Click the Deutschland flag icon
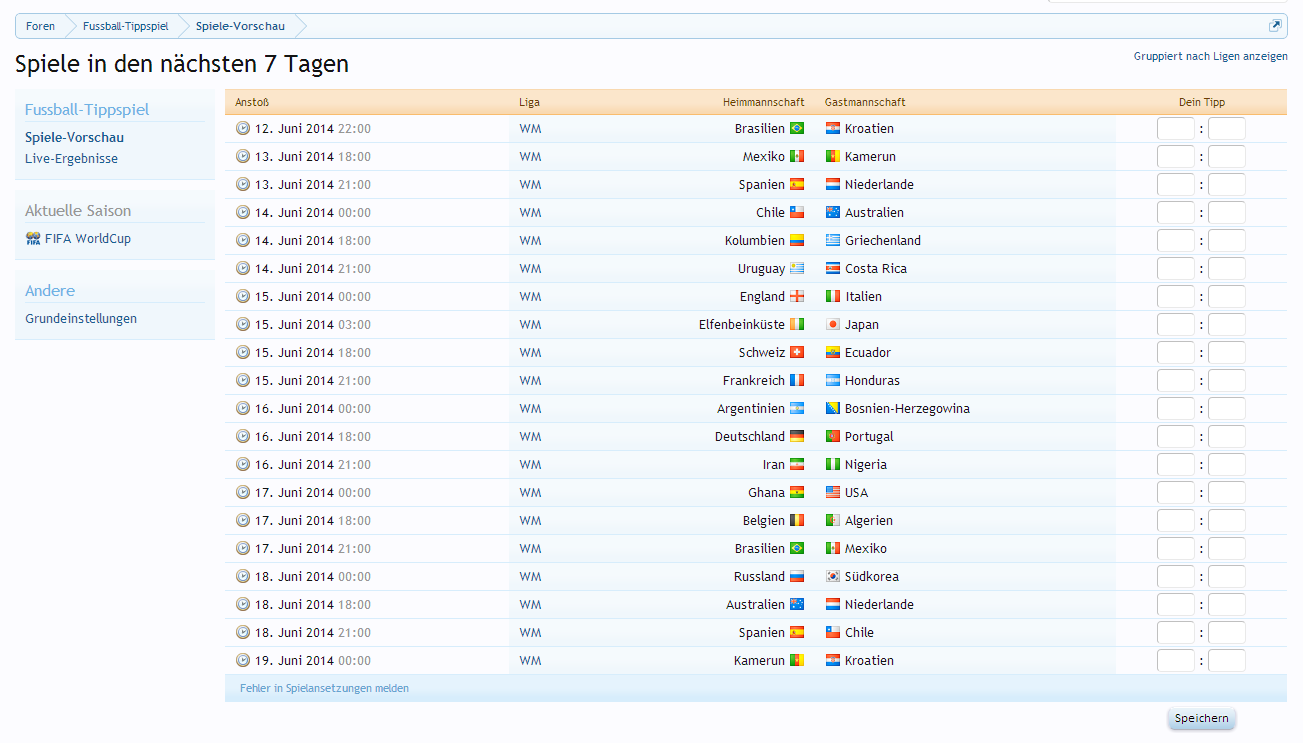The height and width of the screenshot is (743, 1303). tap(797, 436)
